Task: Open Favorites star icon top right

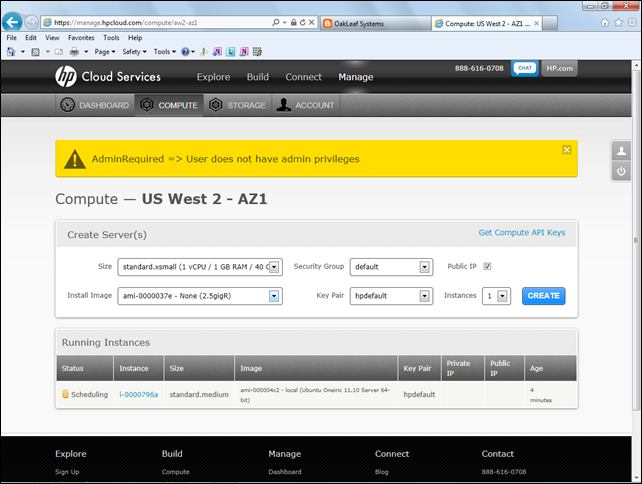Action: click(x=618, y=23)
